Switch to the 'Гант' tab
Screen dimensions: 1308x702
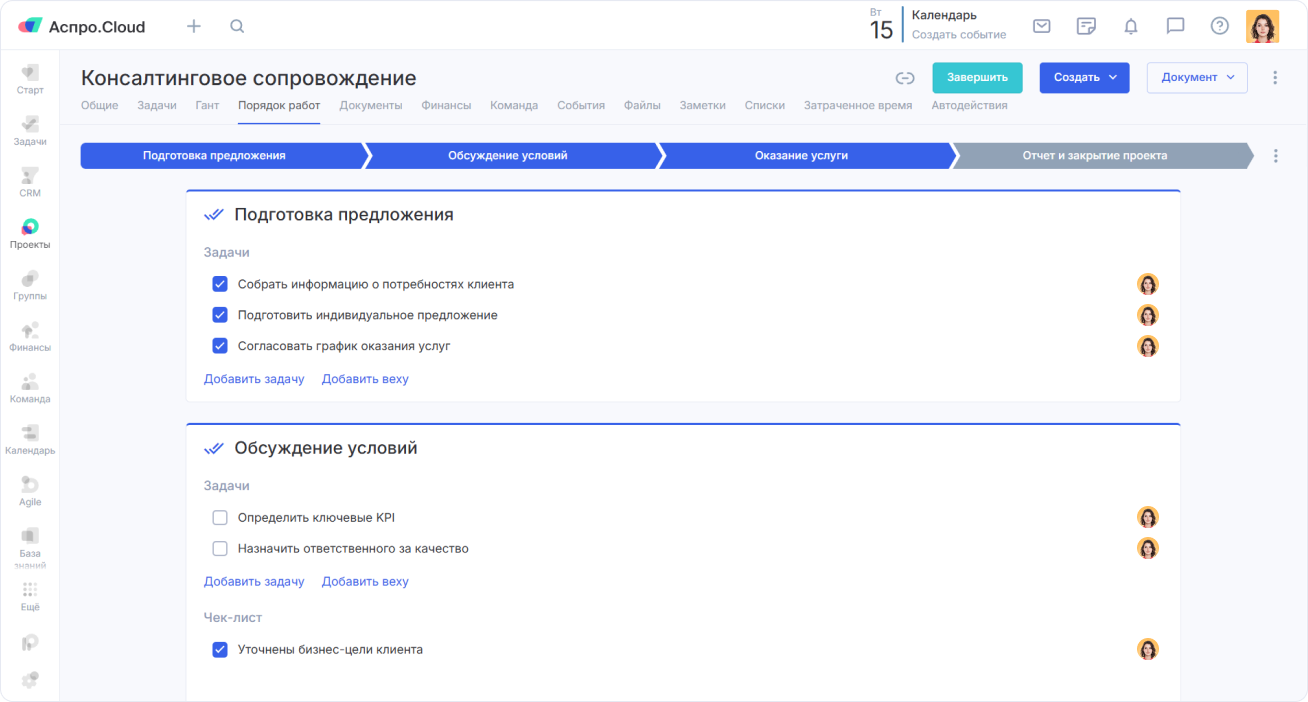(207, 105)
